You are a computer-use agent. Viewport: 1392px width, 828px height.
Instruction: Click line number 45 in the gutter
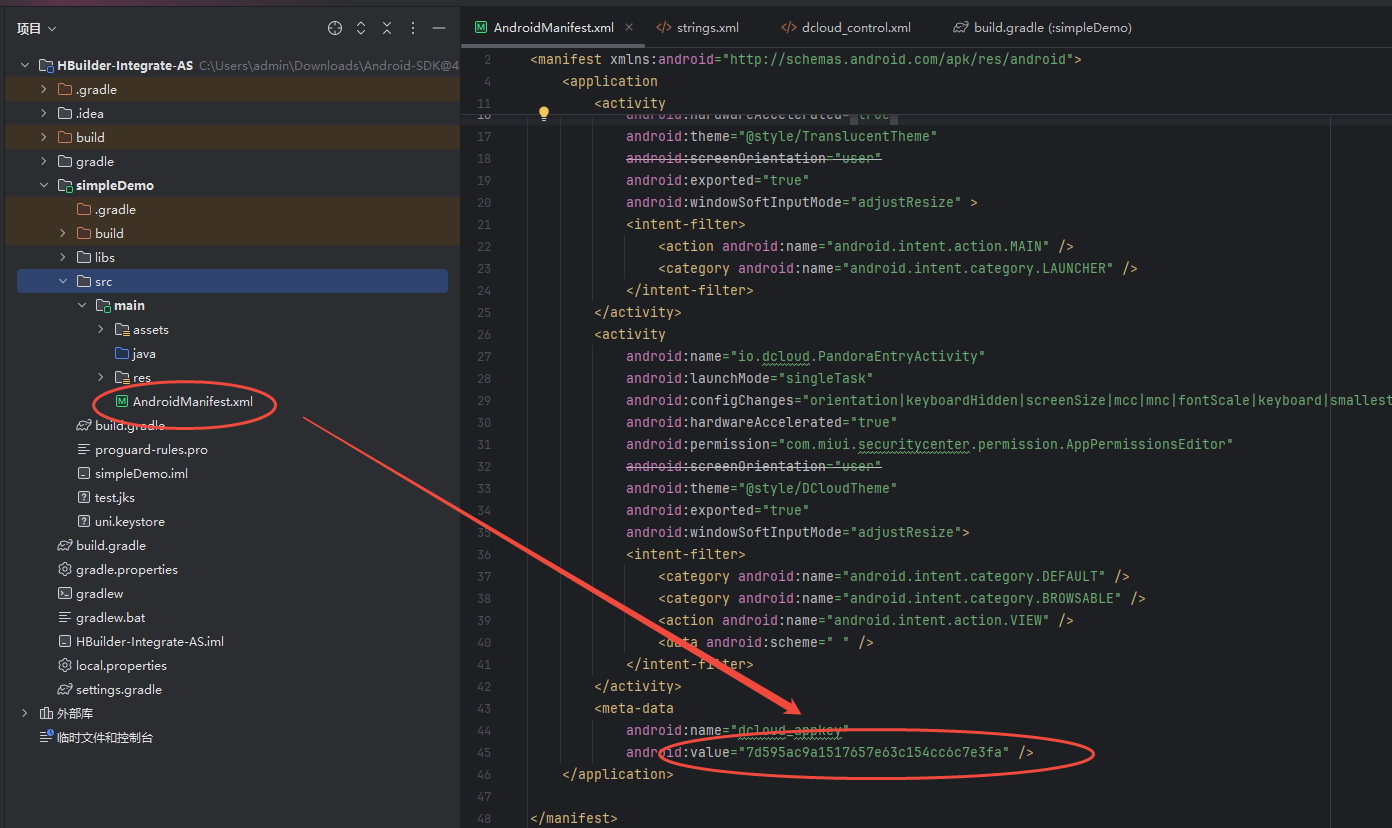485,752
